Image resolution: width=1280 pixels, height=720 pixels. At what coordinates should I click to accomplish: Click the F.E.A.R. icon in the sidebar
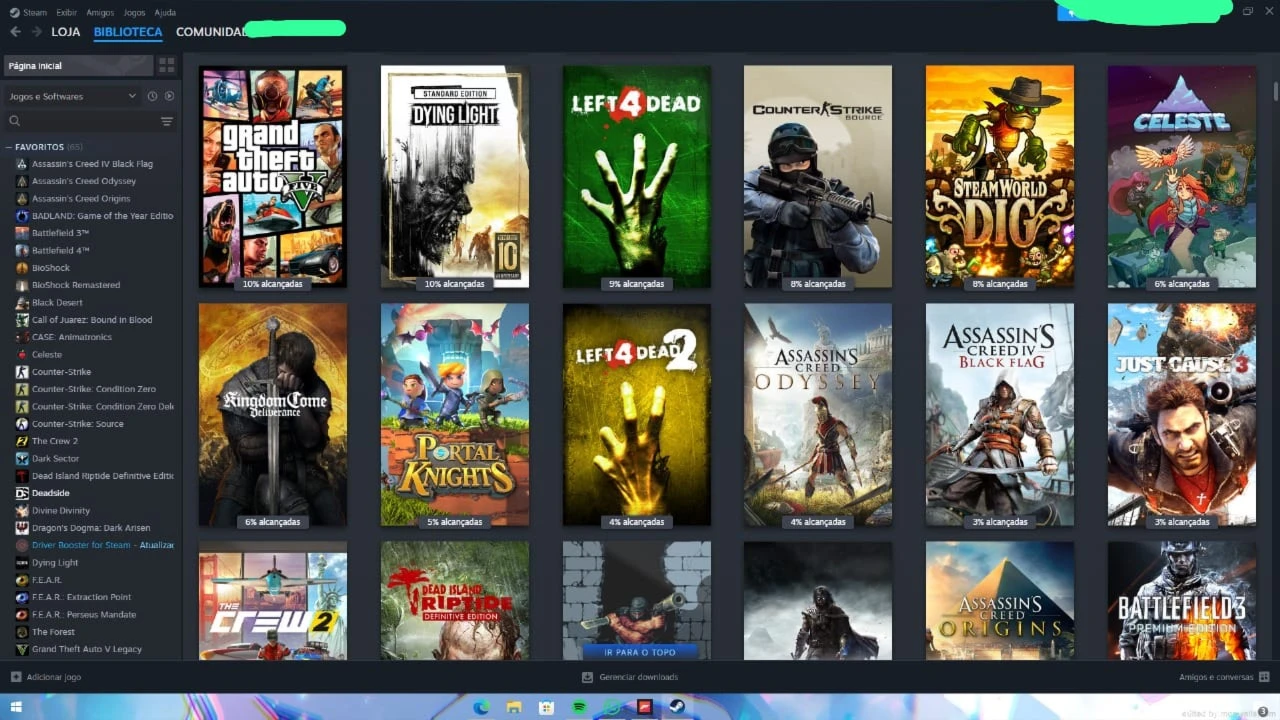22,580
